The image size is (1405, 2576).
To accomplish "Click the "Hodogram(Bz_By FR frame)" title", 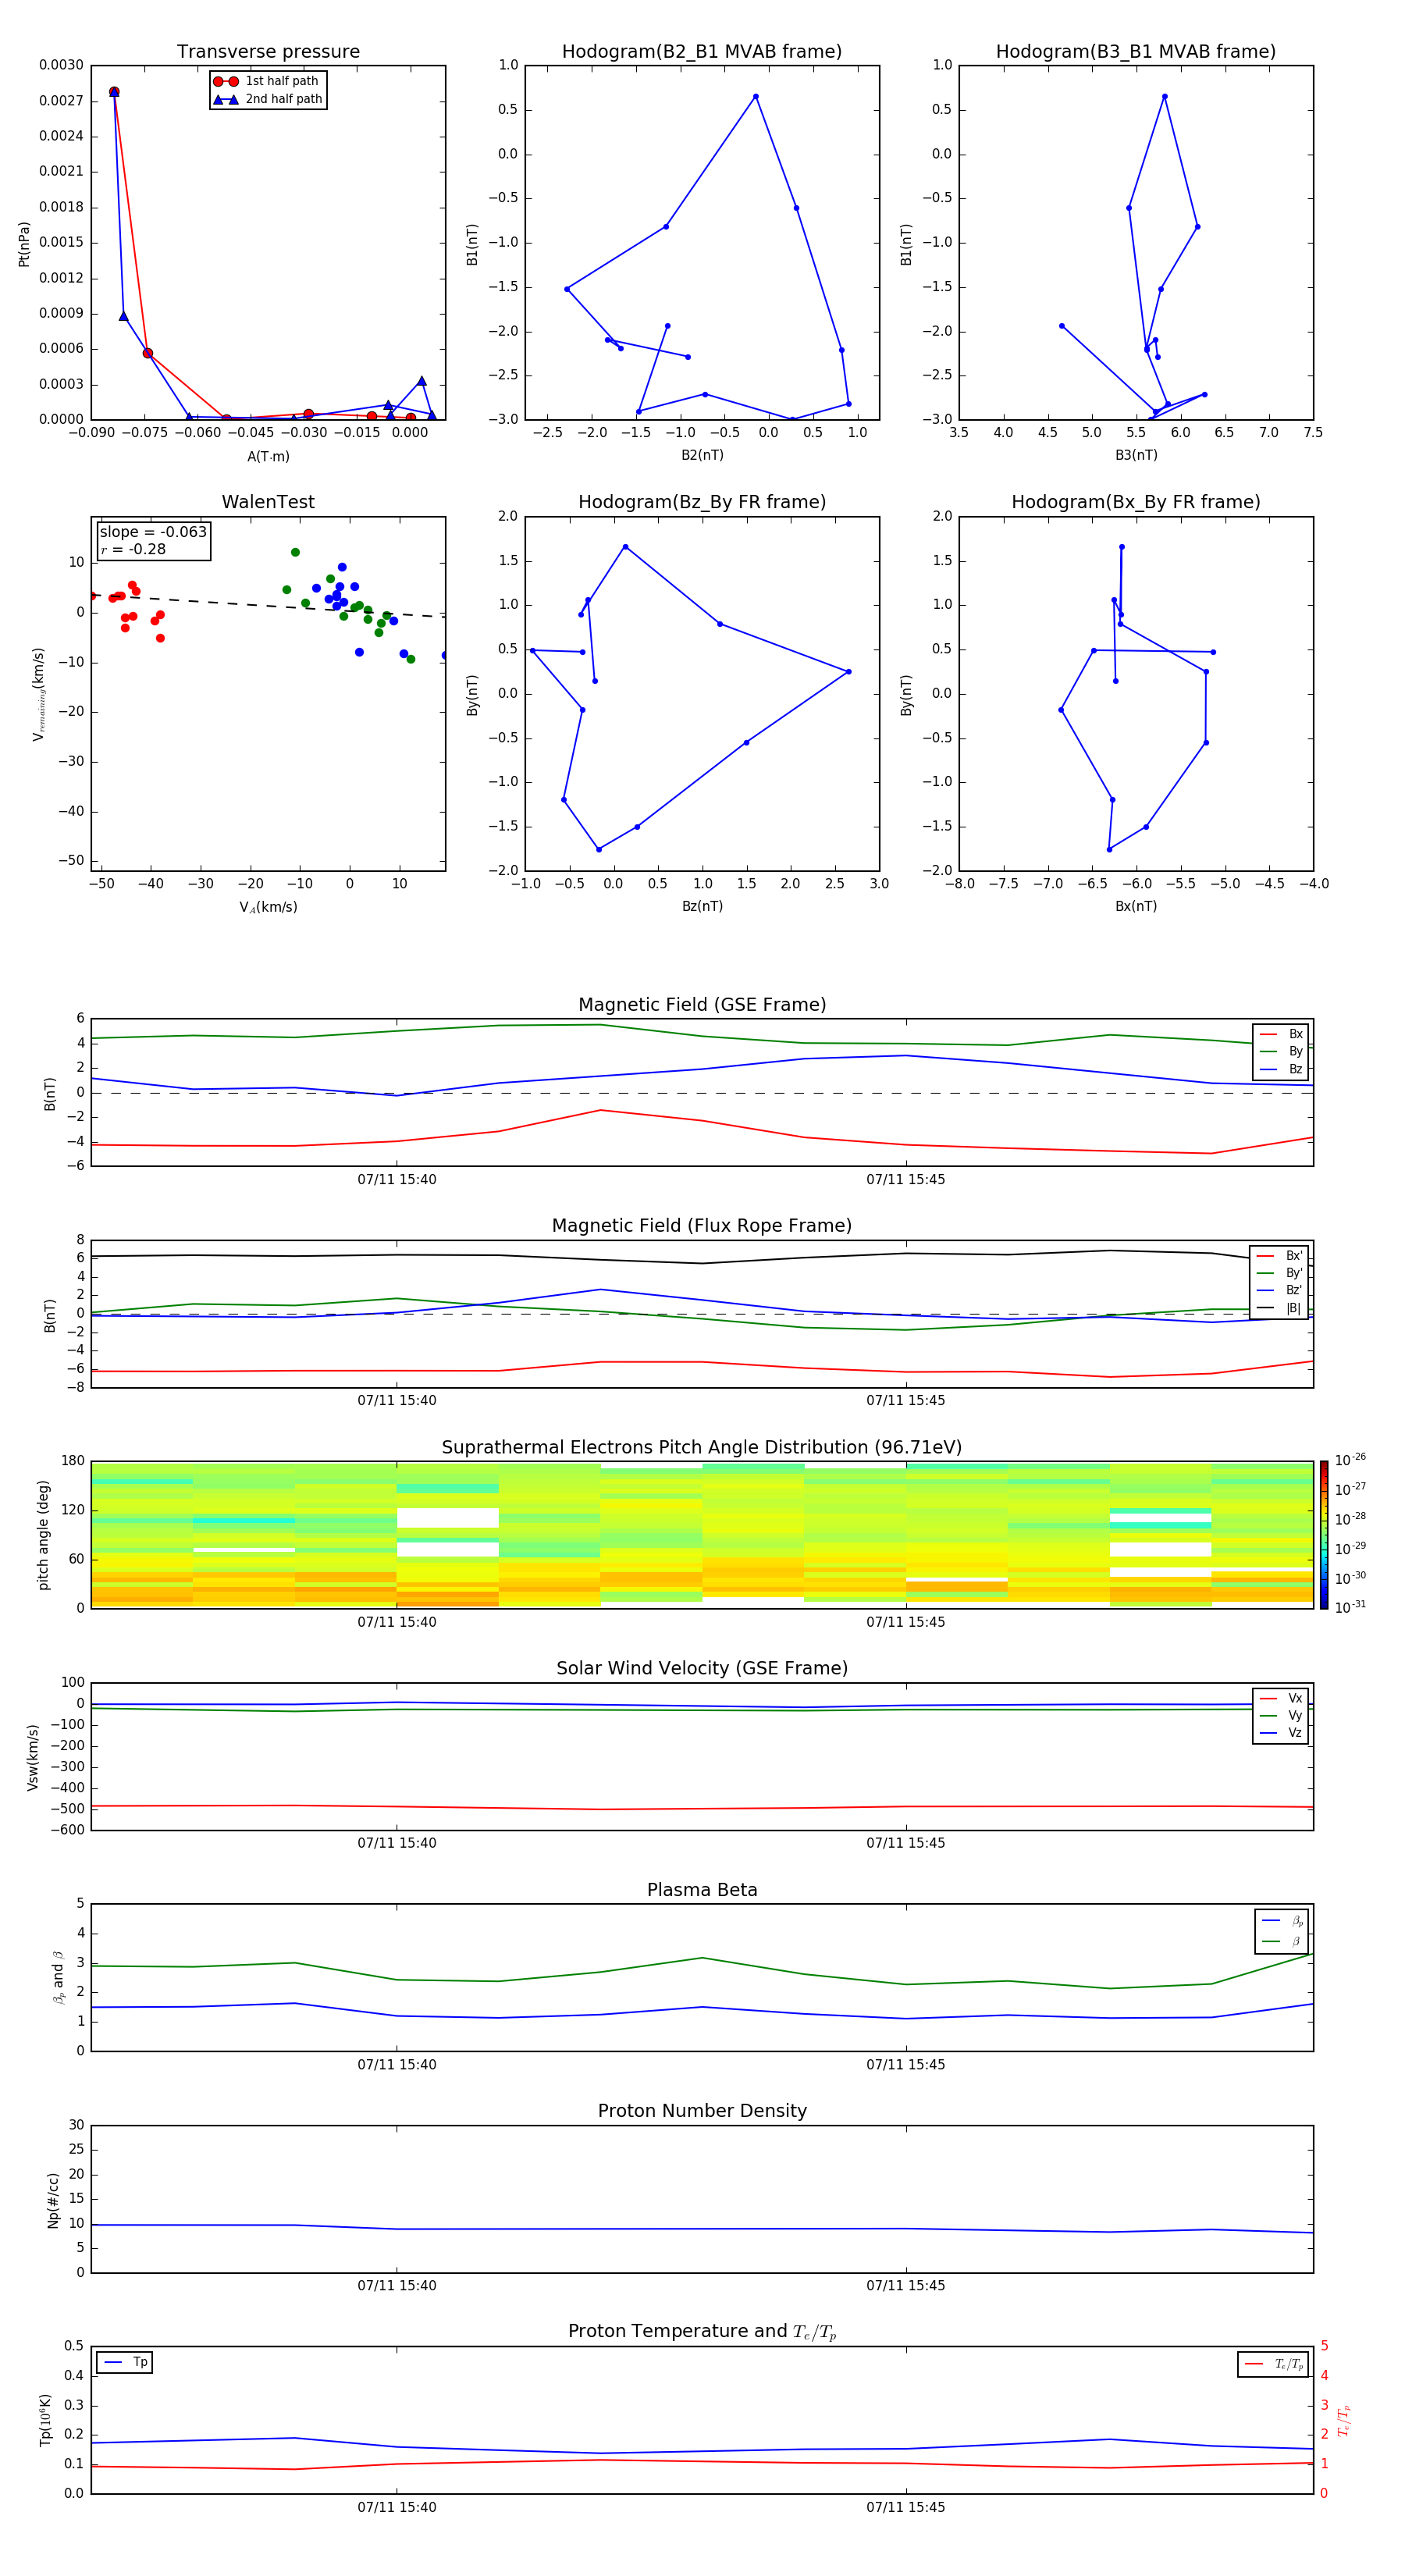I will 702,502.
